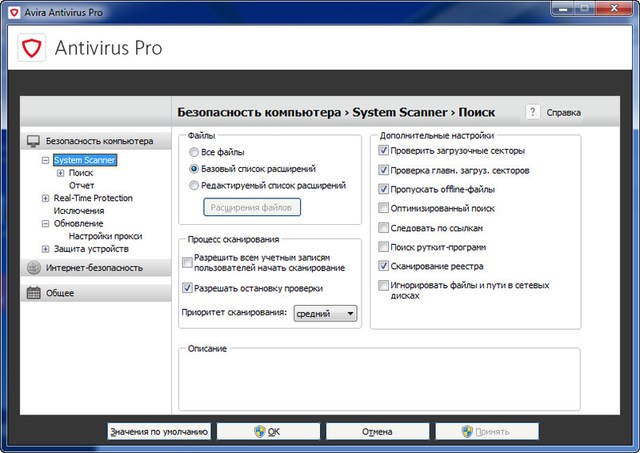Click the Avira shield logo icon
The width and height of the screenshot is (640, 453).
point(32,48)
